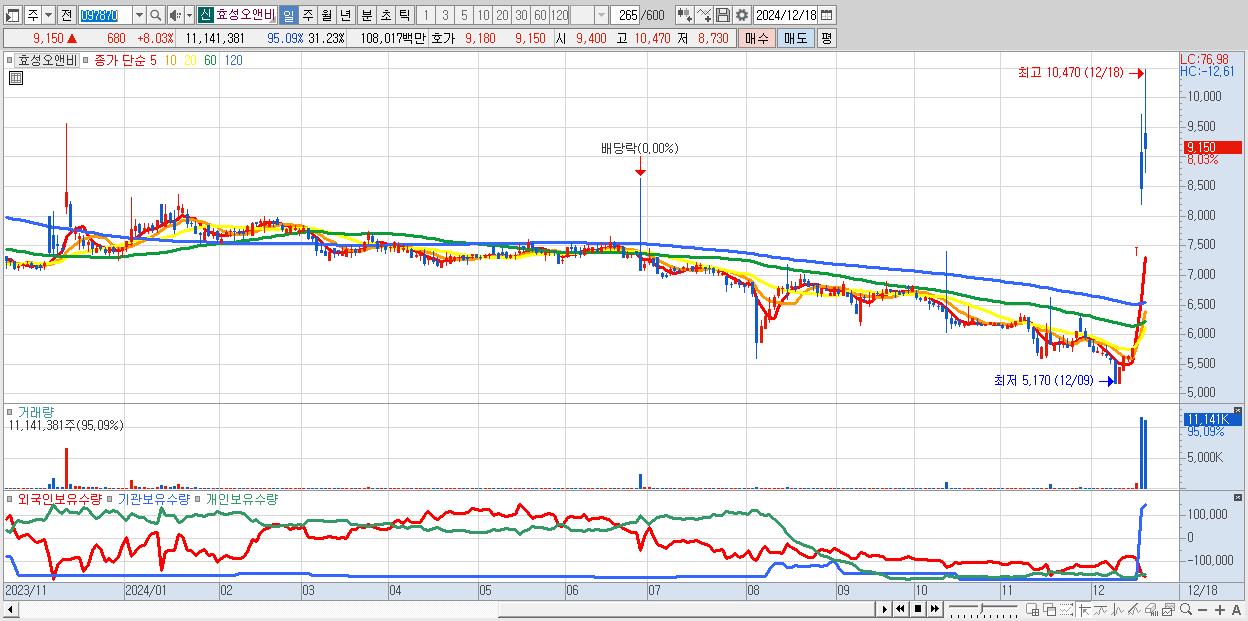
Task: Select the 분 (minute) period
Action: 367,15
